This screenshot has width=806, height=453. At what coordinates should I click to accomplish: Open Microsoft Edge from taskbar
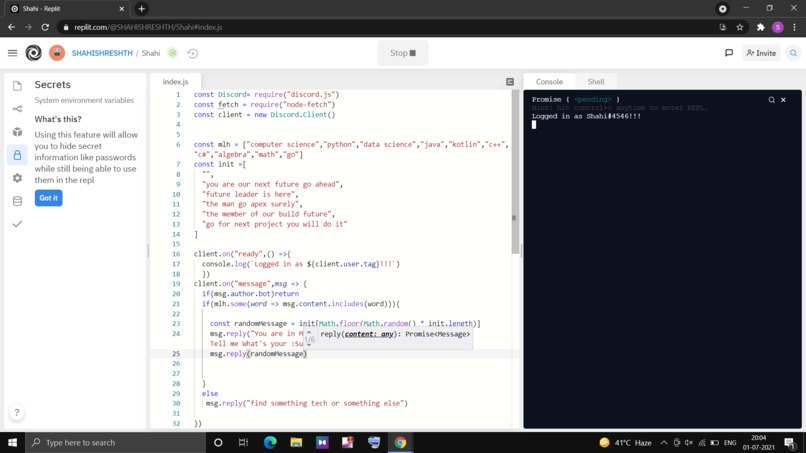pos(270,442)
